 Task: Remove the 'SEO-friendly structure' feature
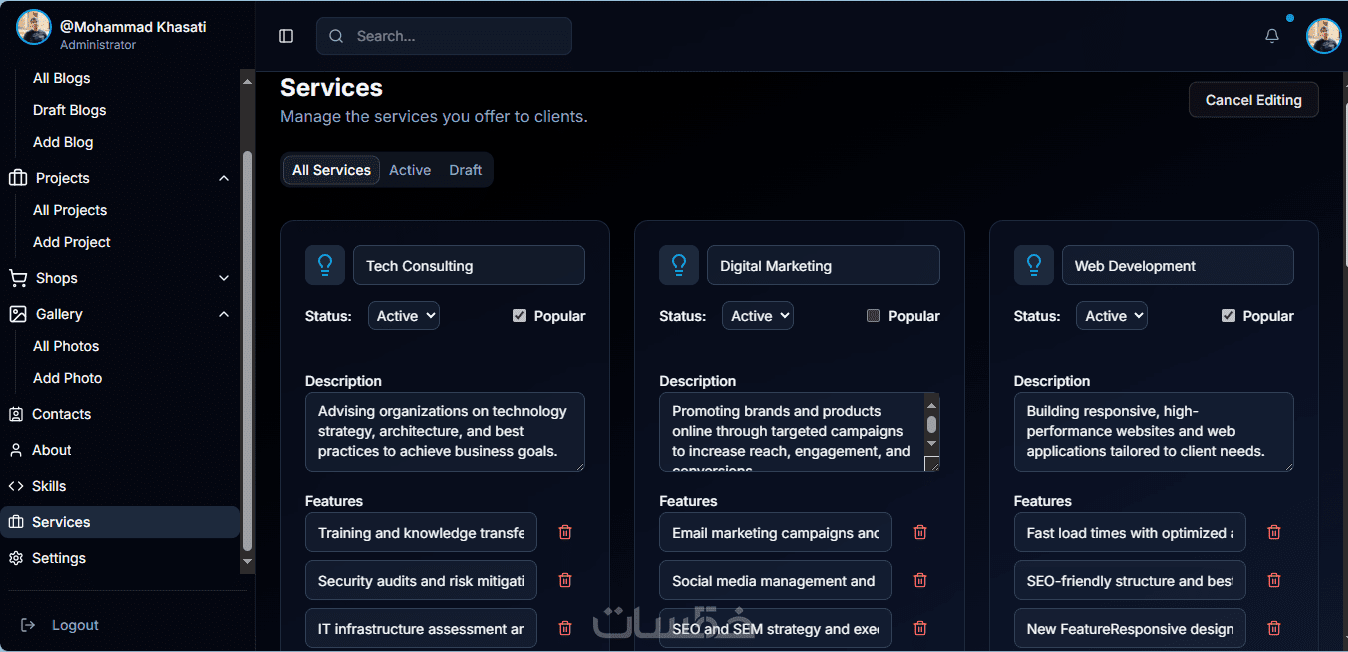(x=1274, y=580)
